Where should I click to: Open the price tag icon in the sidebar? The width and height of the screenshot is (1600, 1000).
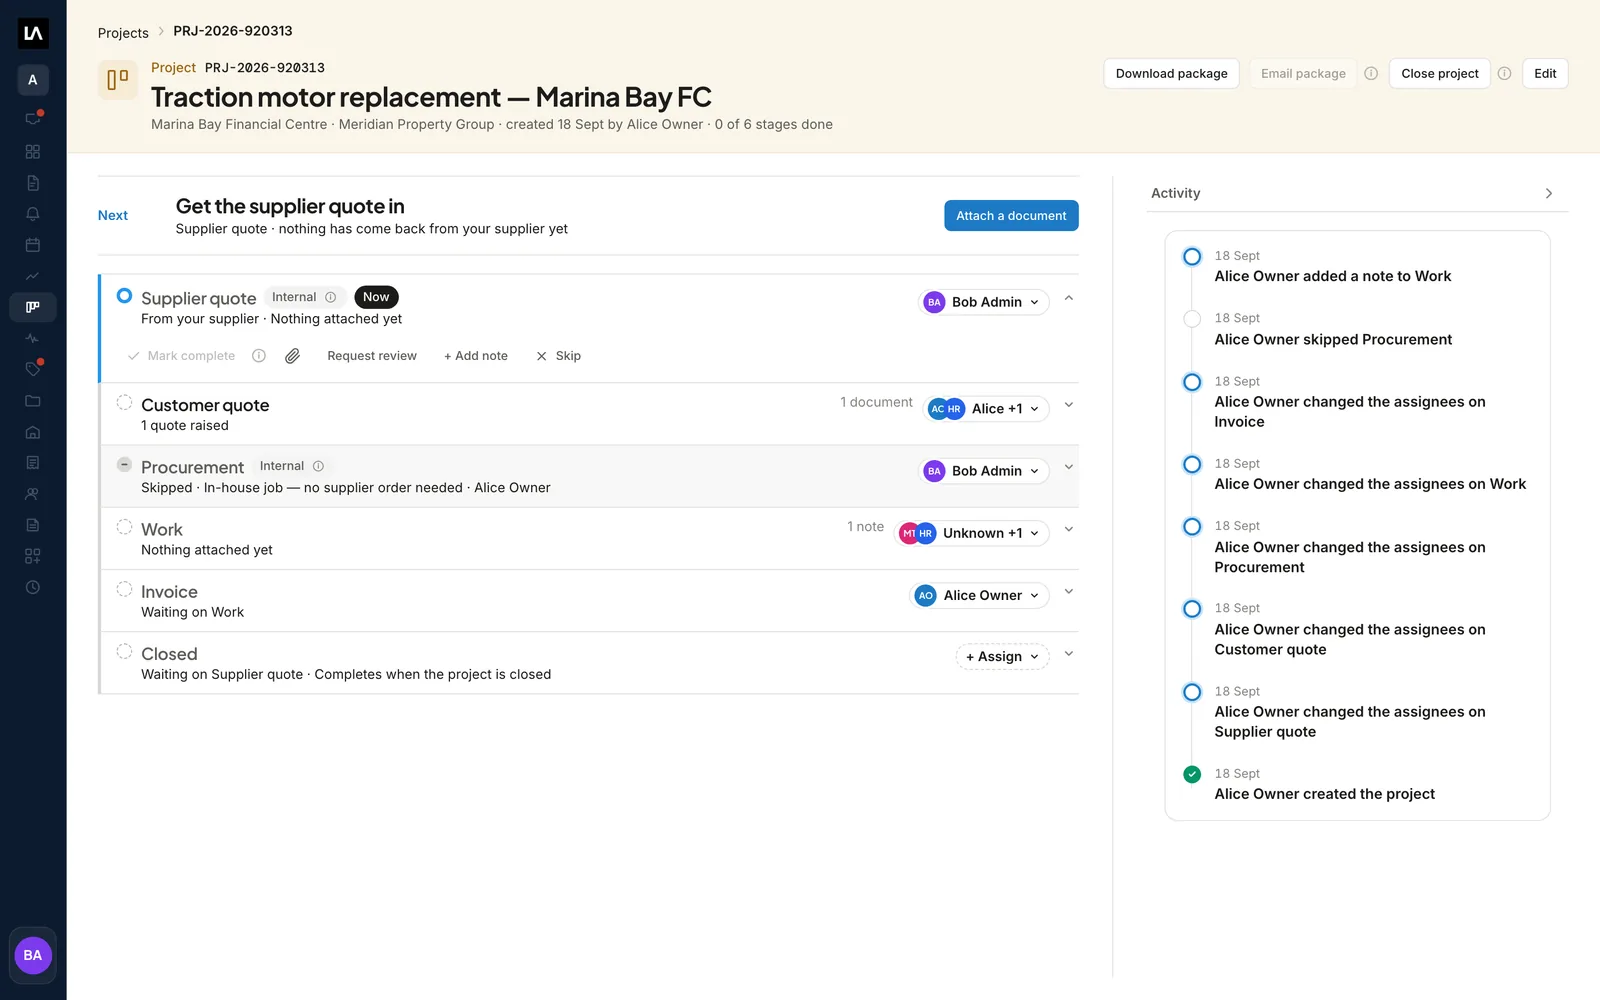(33, 369)
